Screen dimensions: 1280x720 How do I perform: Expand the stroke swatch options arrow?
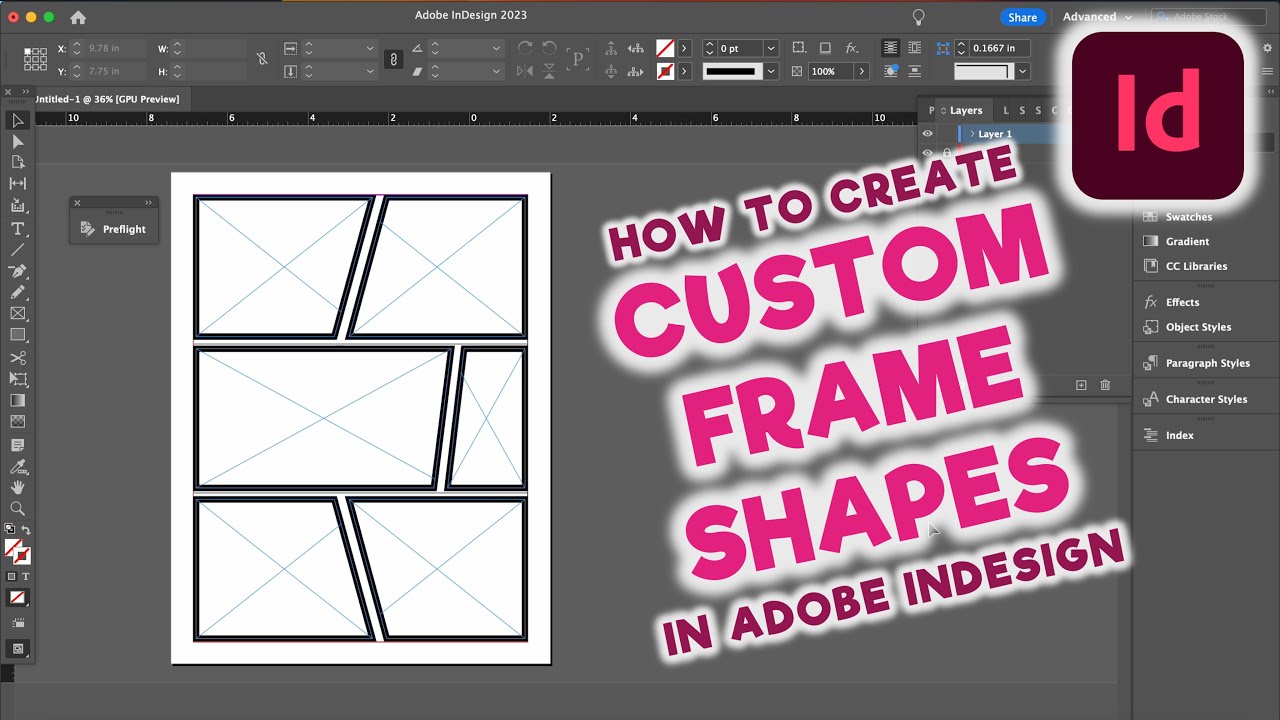(x=685, y=72)
